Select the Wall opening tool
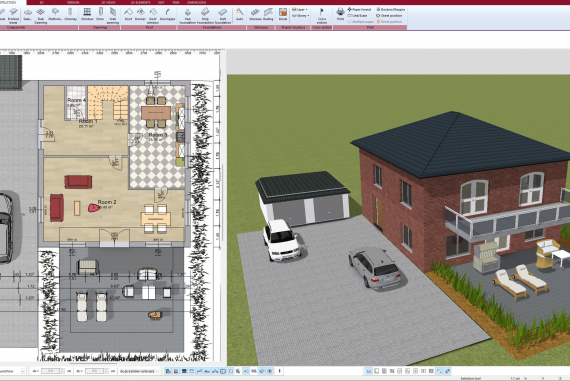This screenshot has height=381, width=570. [113, 15]
